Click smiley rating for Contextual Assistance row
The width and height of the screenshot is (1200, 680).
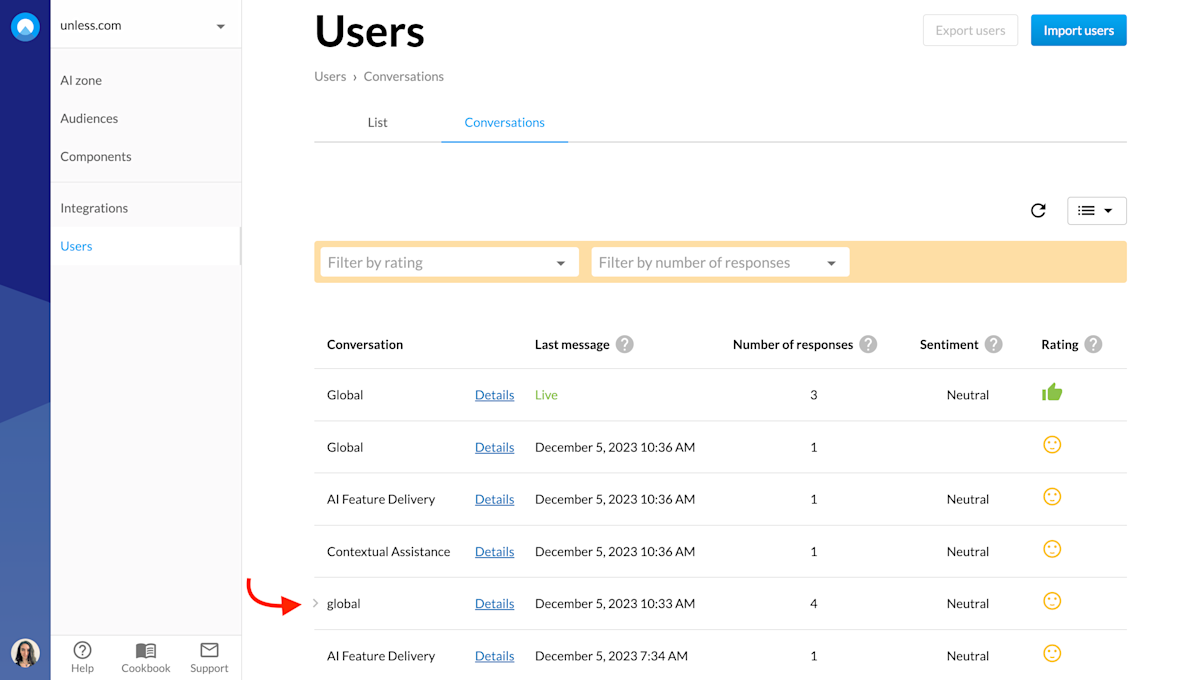coord(1052,549)
